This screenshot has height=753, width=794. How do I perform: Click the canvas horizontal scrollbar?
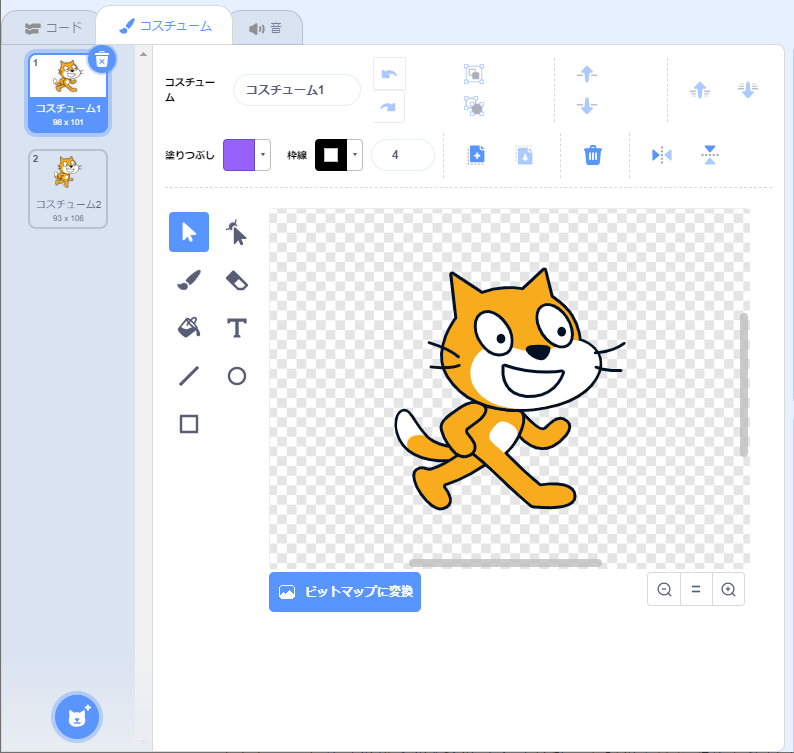tap(505, 563)
